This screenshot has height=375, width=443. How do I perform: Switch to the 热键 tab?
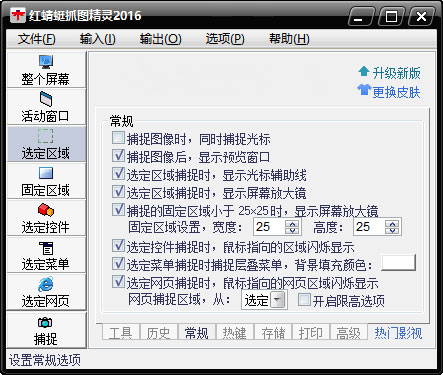pyautogui.click(x=235, y=332)
